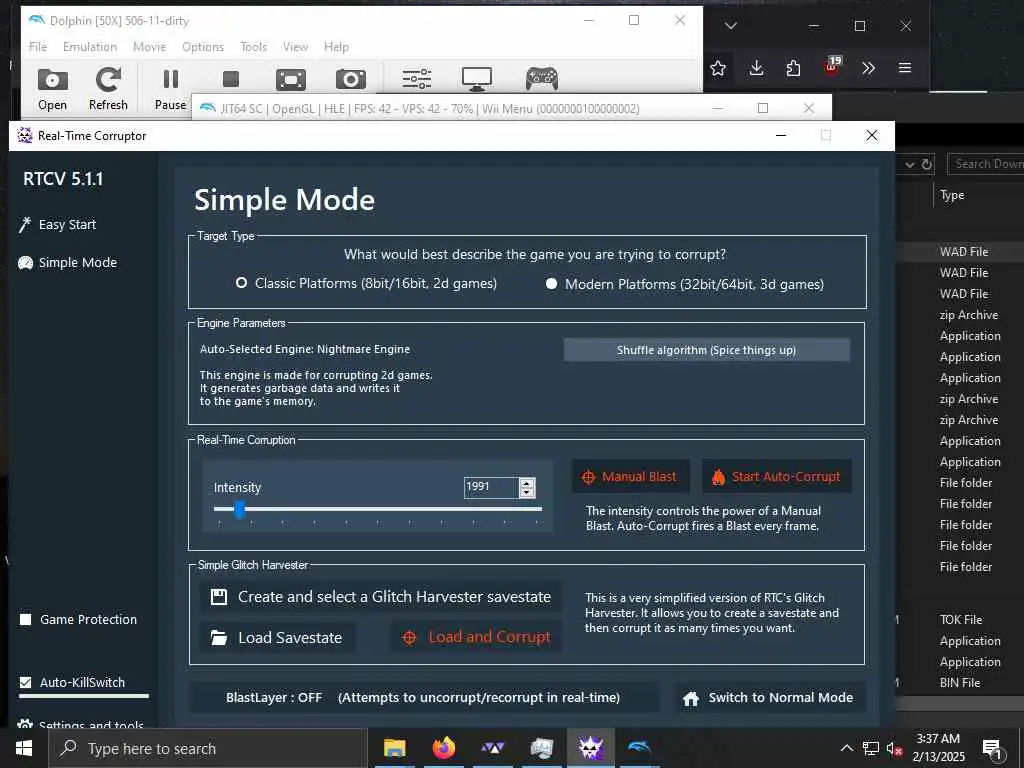Uncheck the Auto-KillSwitch checkbox
This screenshot has width=1024, height=768.
[x=25, y=682]
